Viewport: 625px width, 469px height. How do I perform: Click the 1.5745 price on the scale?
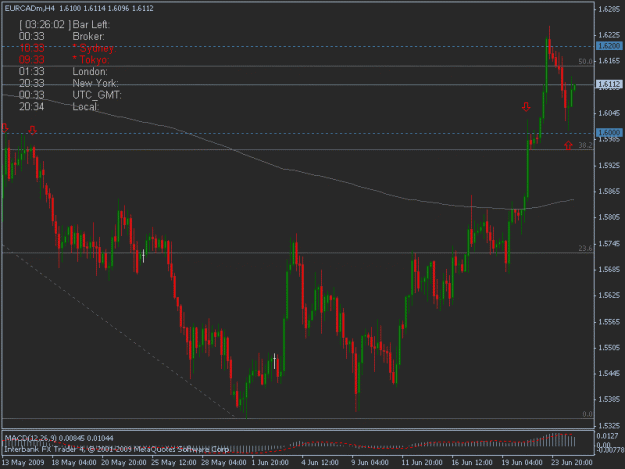click(x=609, y=244)
